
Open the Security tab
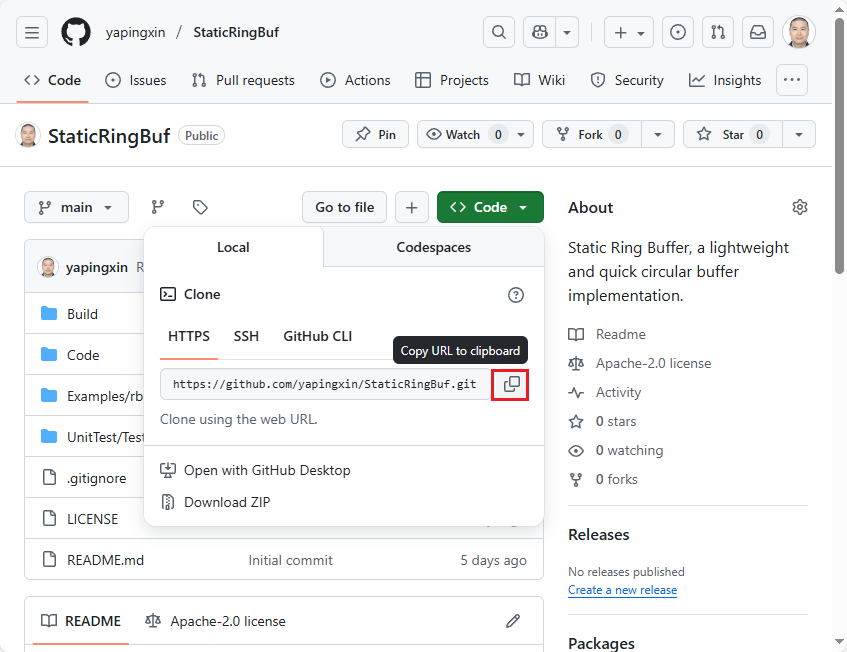(627, 80)
